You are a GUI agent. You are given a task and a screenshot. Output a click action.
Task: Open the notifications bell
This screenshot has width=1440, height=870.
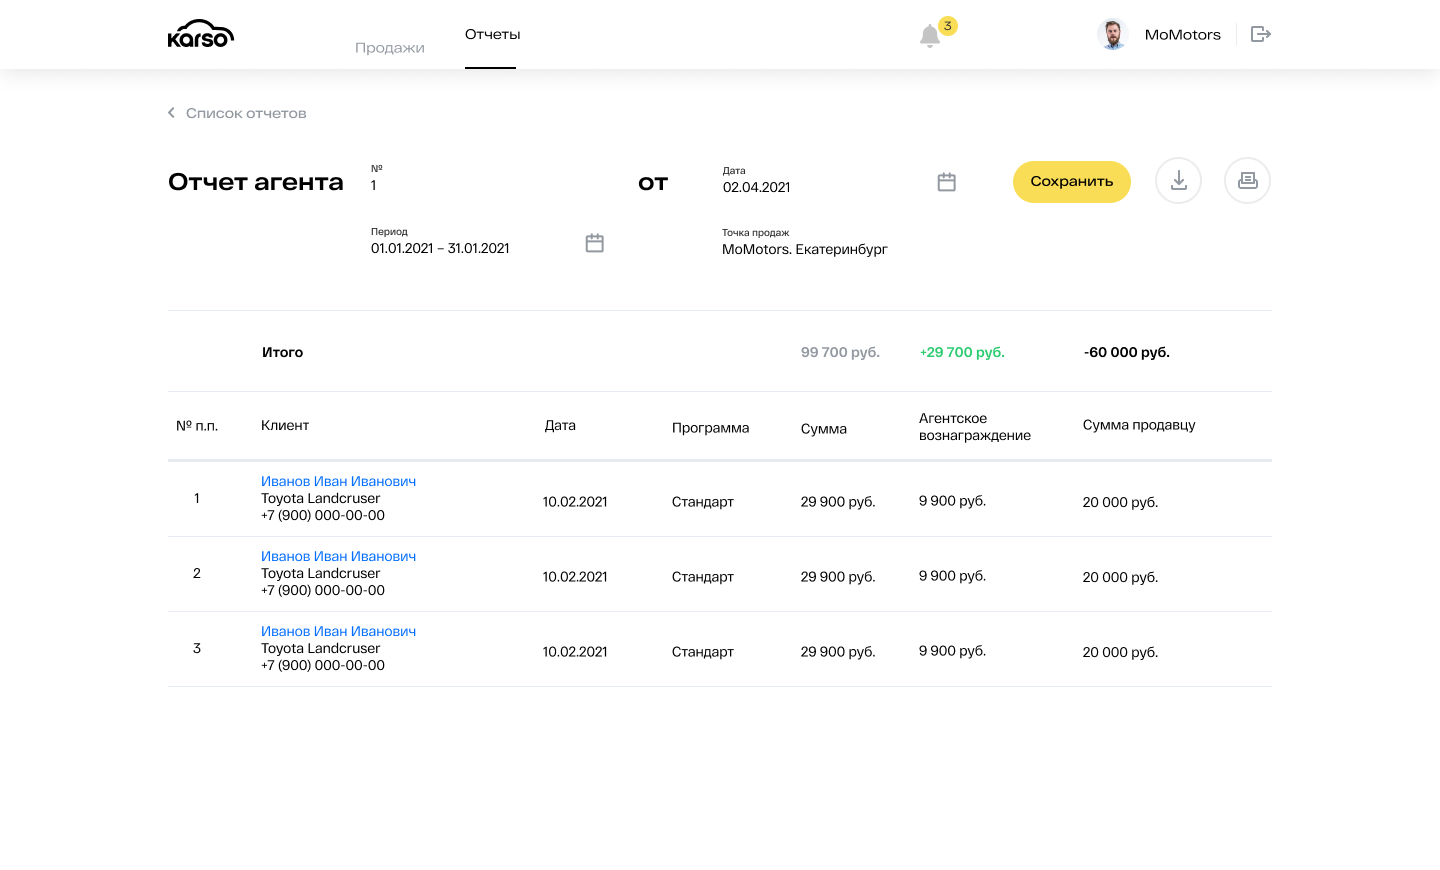click(x=930, y=36)
